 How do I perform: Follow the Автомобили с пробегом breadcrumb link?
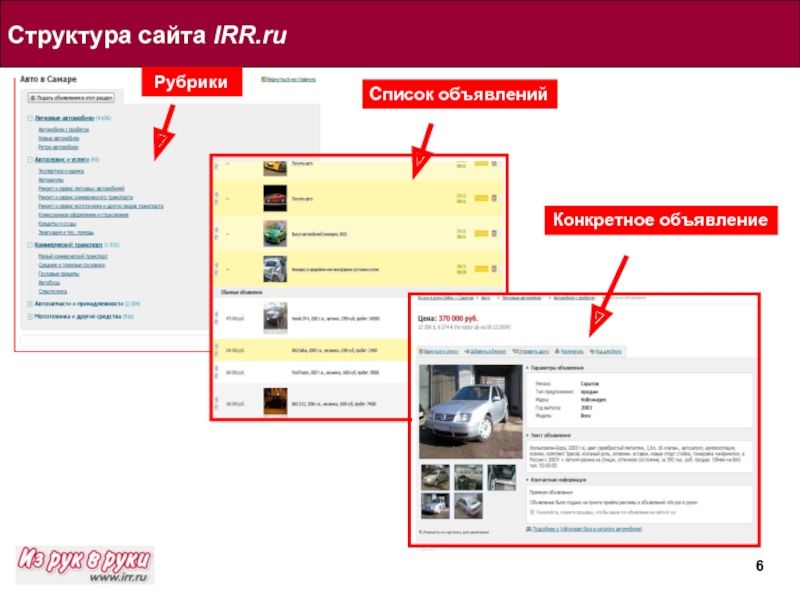click(x=574, y=297)
